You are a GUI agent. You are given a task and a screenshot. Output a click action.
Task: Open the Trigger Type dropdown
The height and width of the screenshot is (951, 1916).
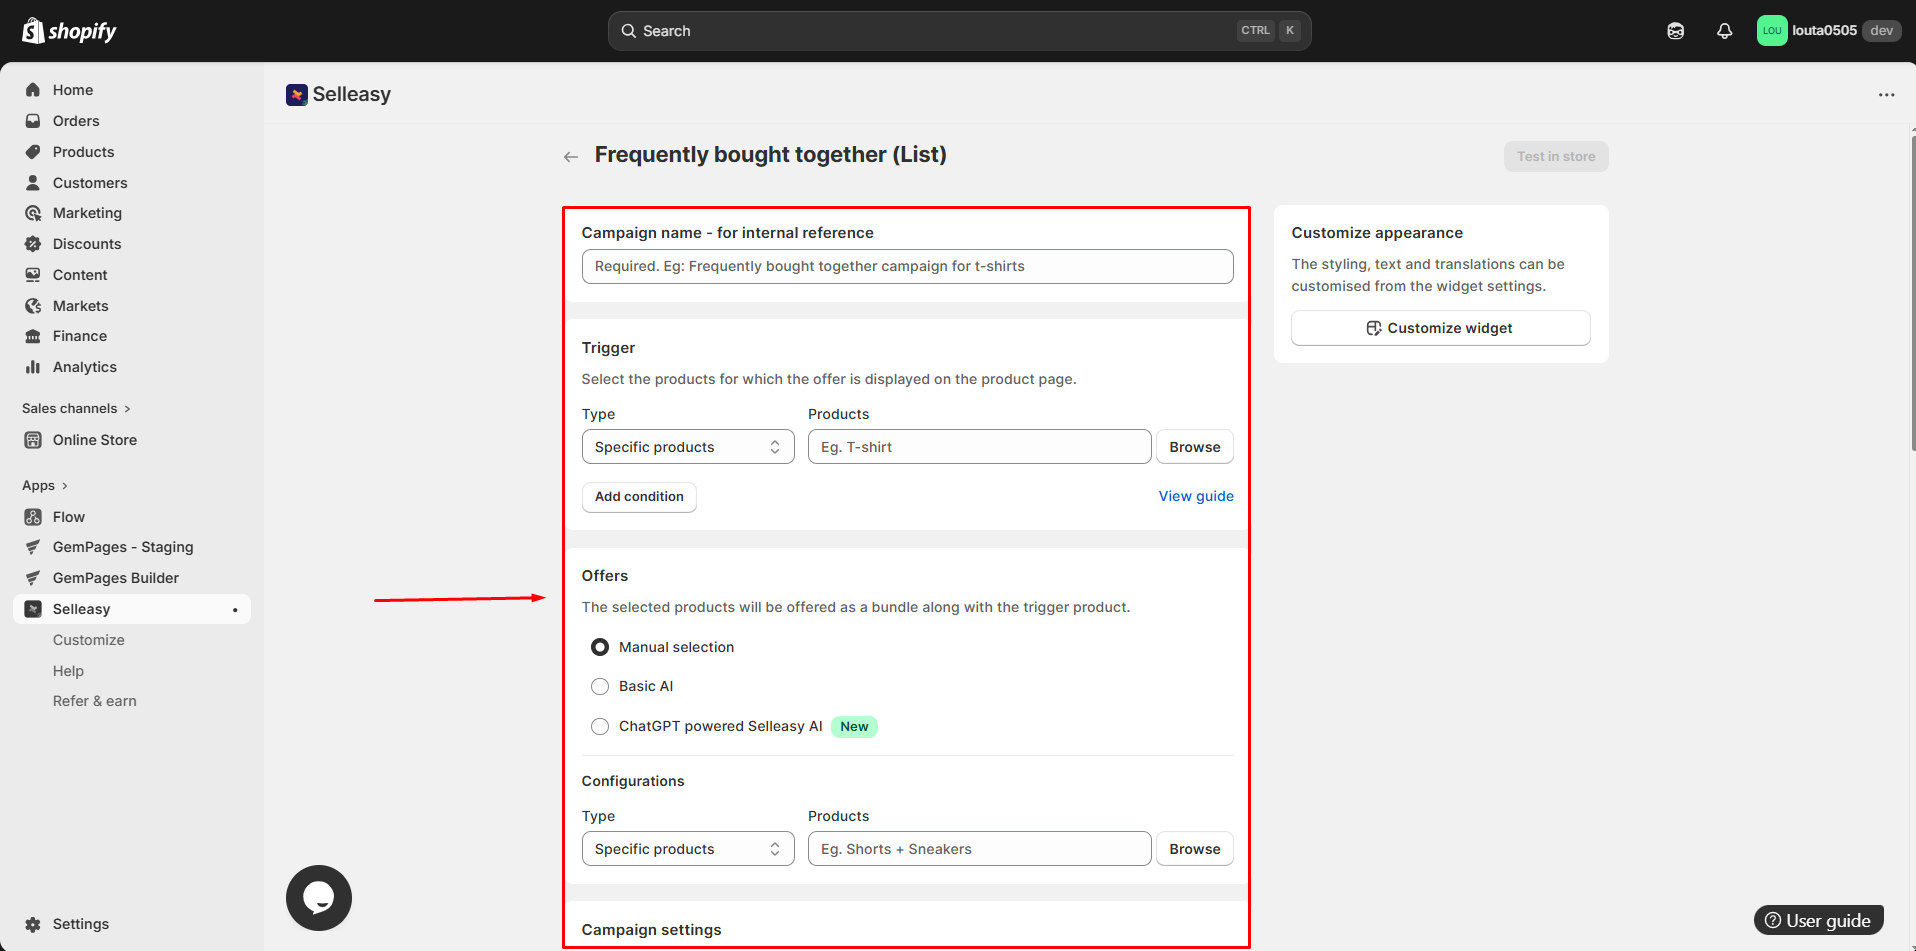[x=687, y=447]
